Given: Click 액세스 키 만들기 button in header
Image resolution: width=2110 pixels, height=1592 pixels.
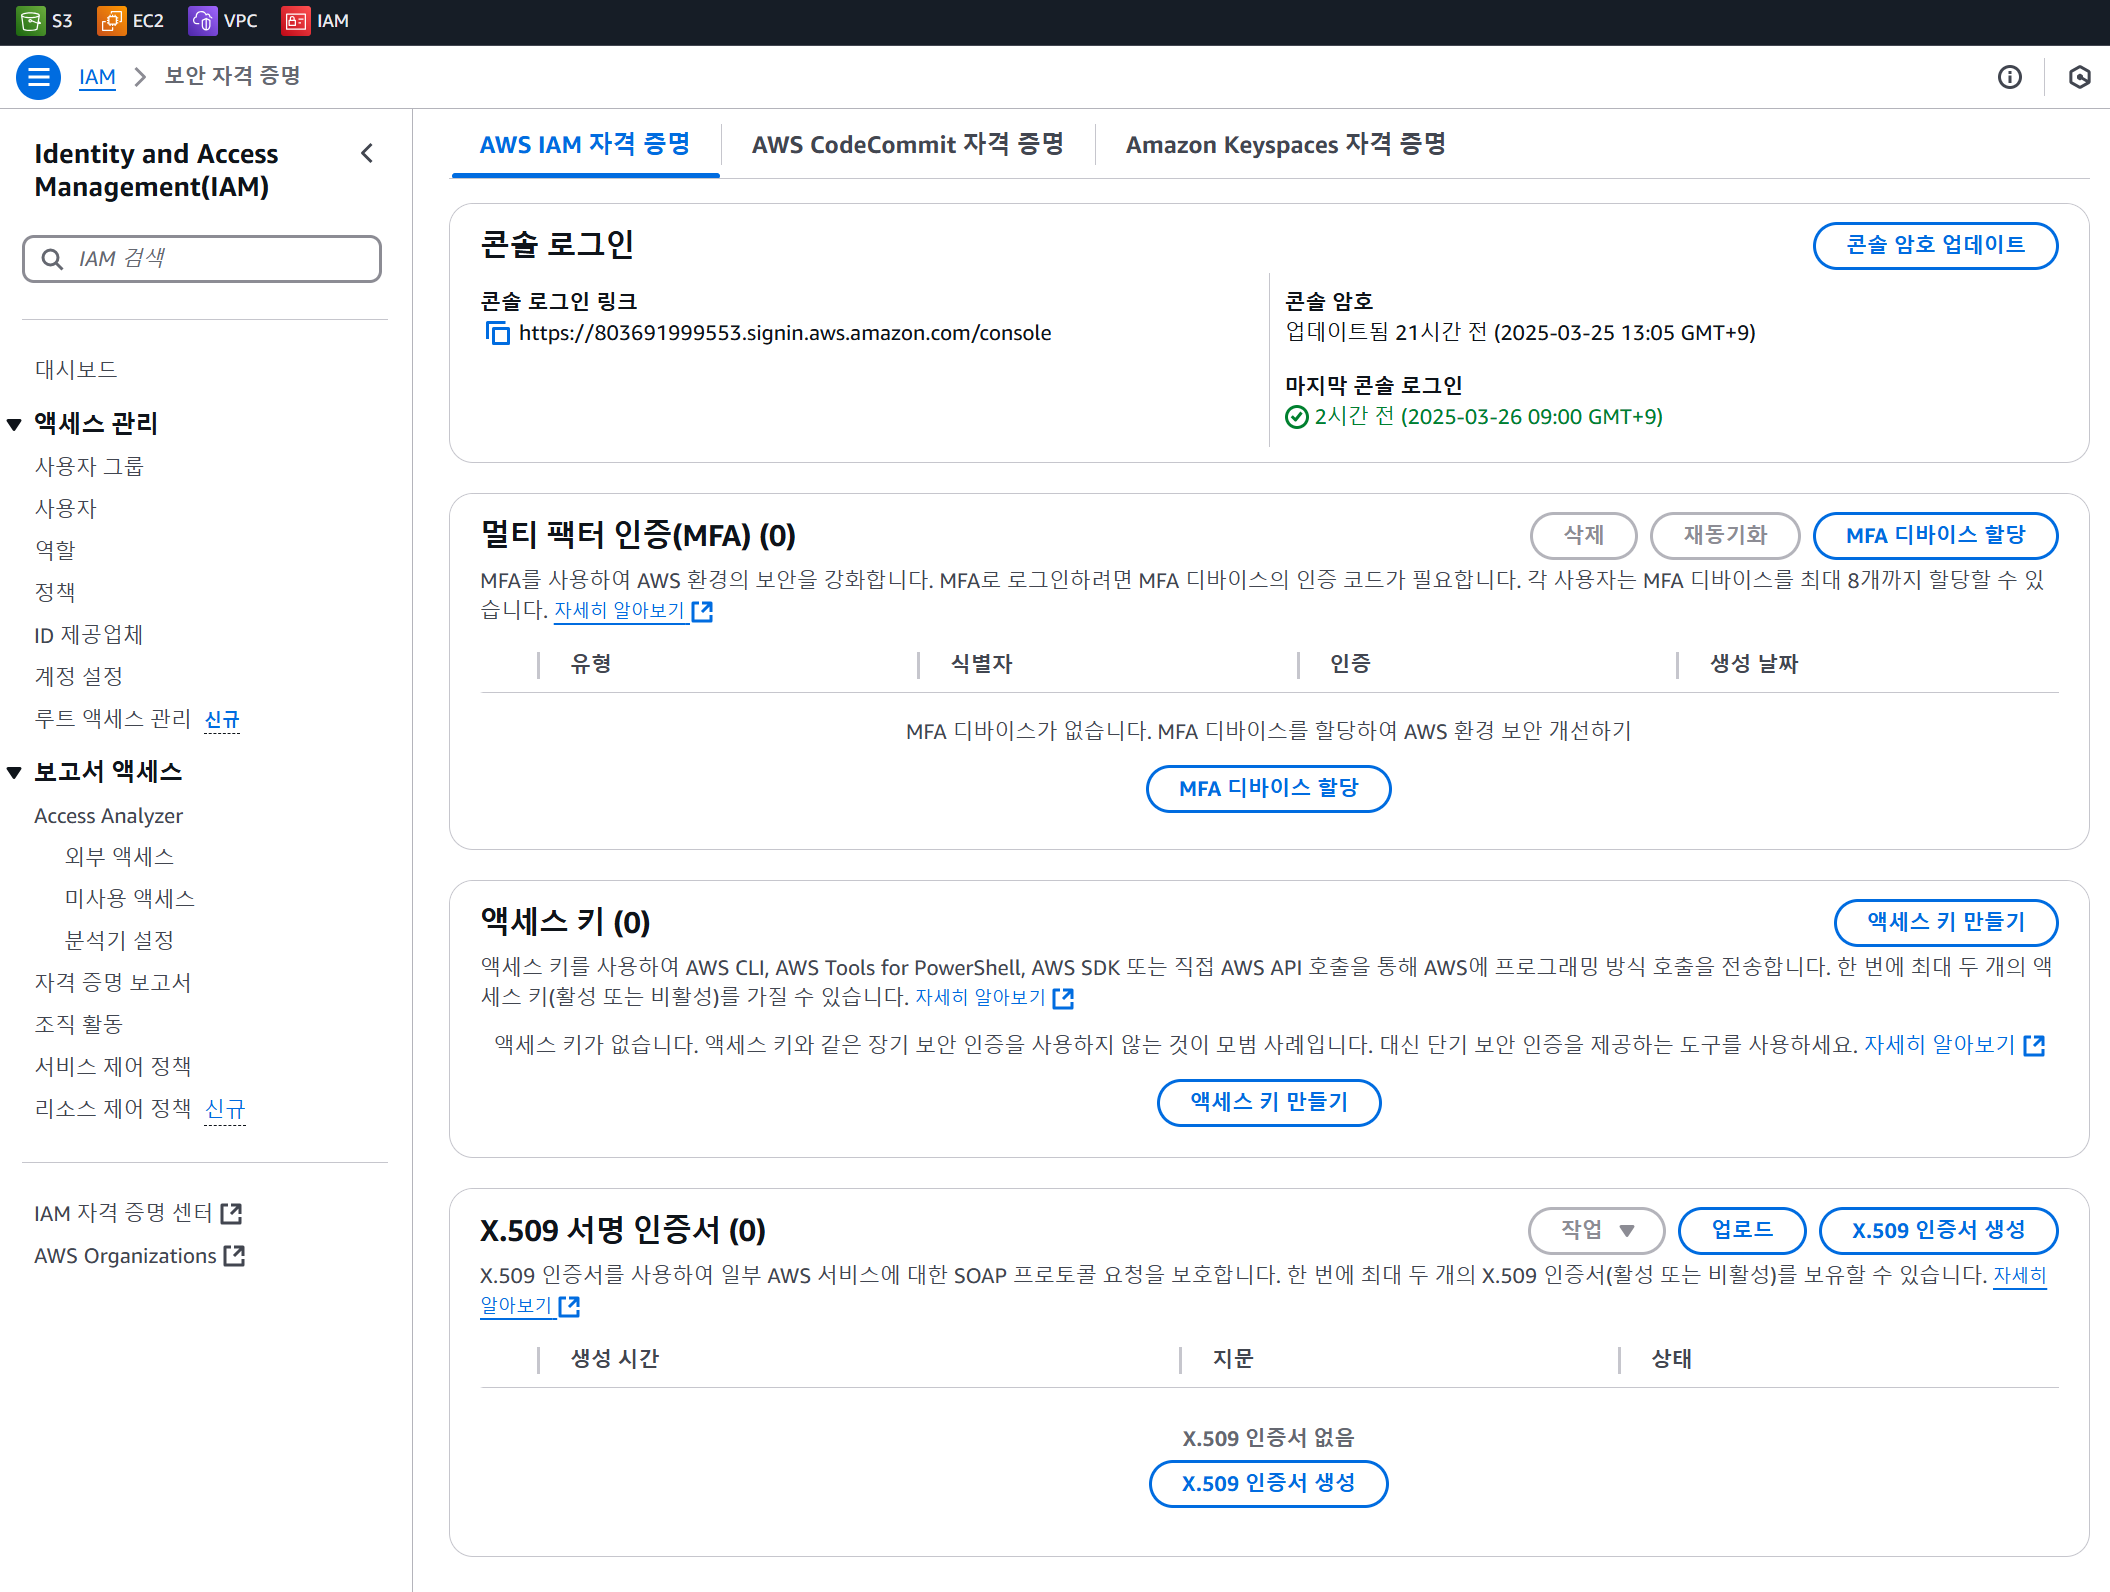Looking at the screenshot, I should (x=1945, y=922).
